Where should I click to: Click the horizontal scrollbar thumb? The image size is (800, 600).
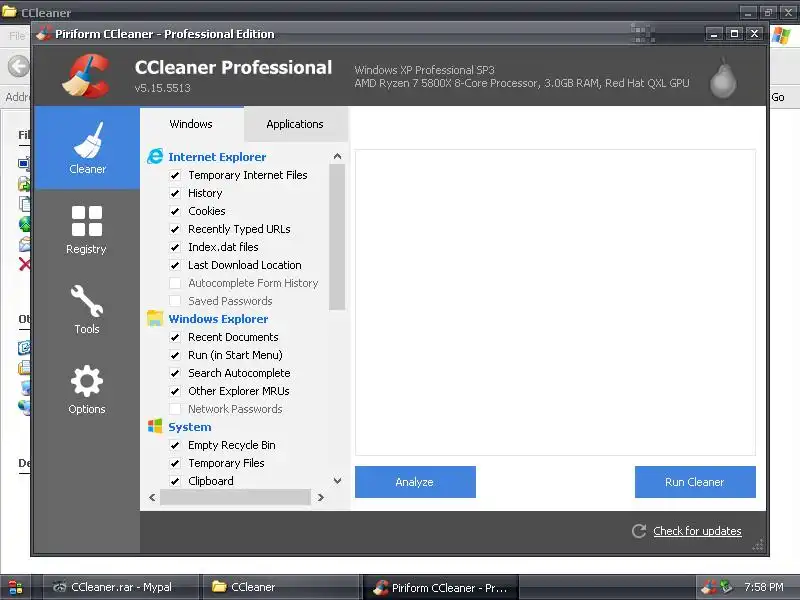pyautogui.click(x=235, y=497)
